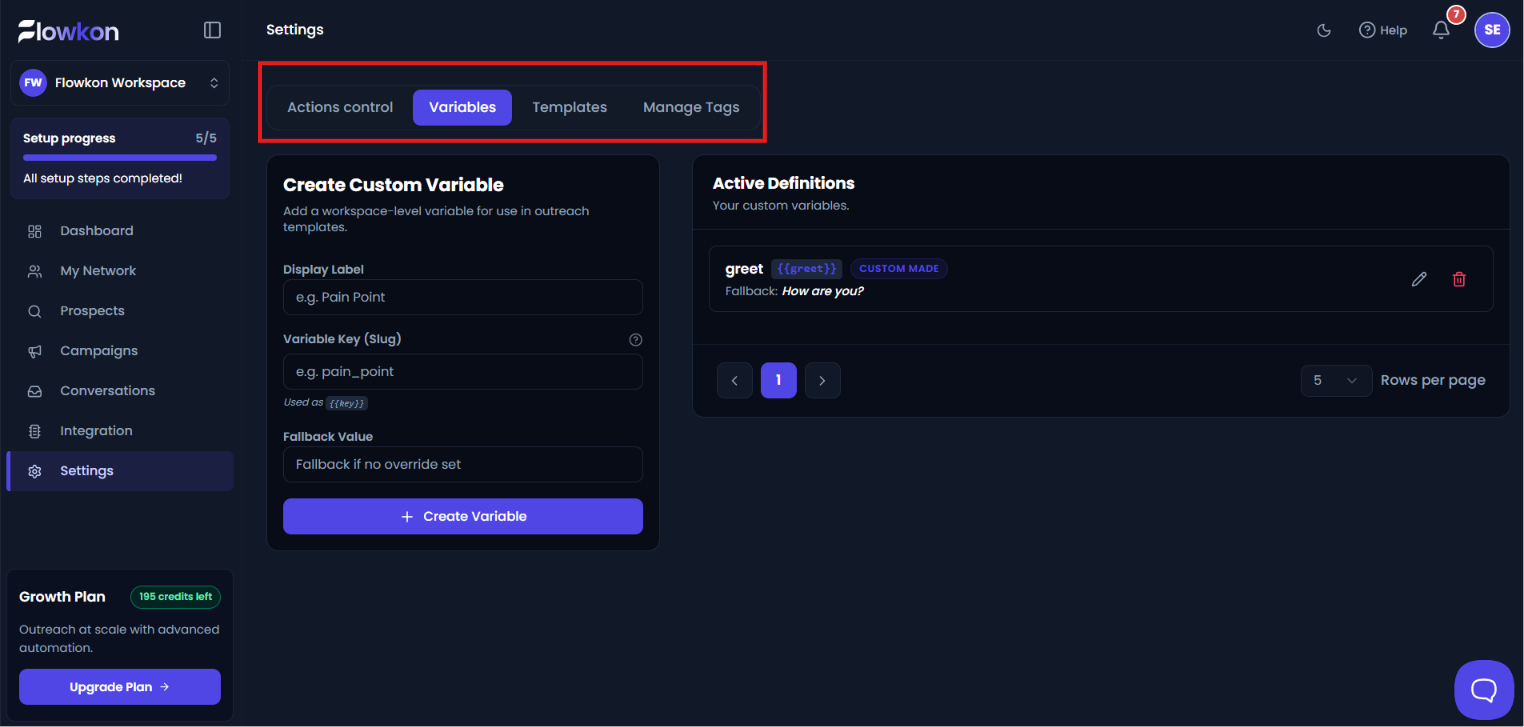Open notifications bell icon
The width and height of the screenshot is (1524, 727).
[x=1441, y=30]
